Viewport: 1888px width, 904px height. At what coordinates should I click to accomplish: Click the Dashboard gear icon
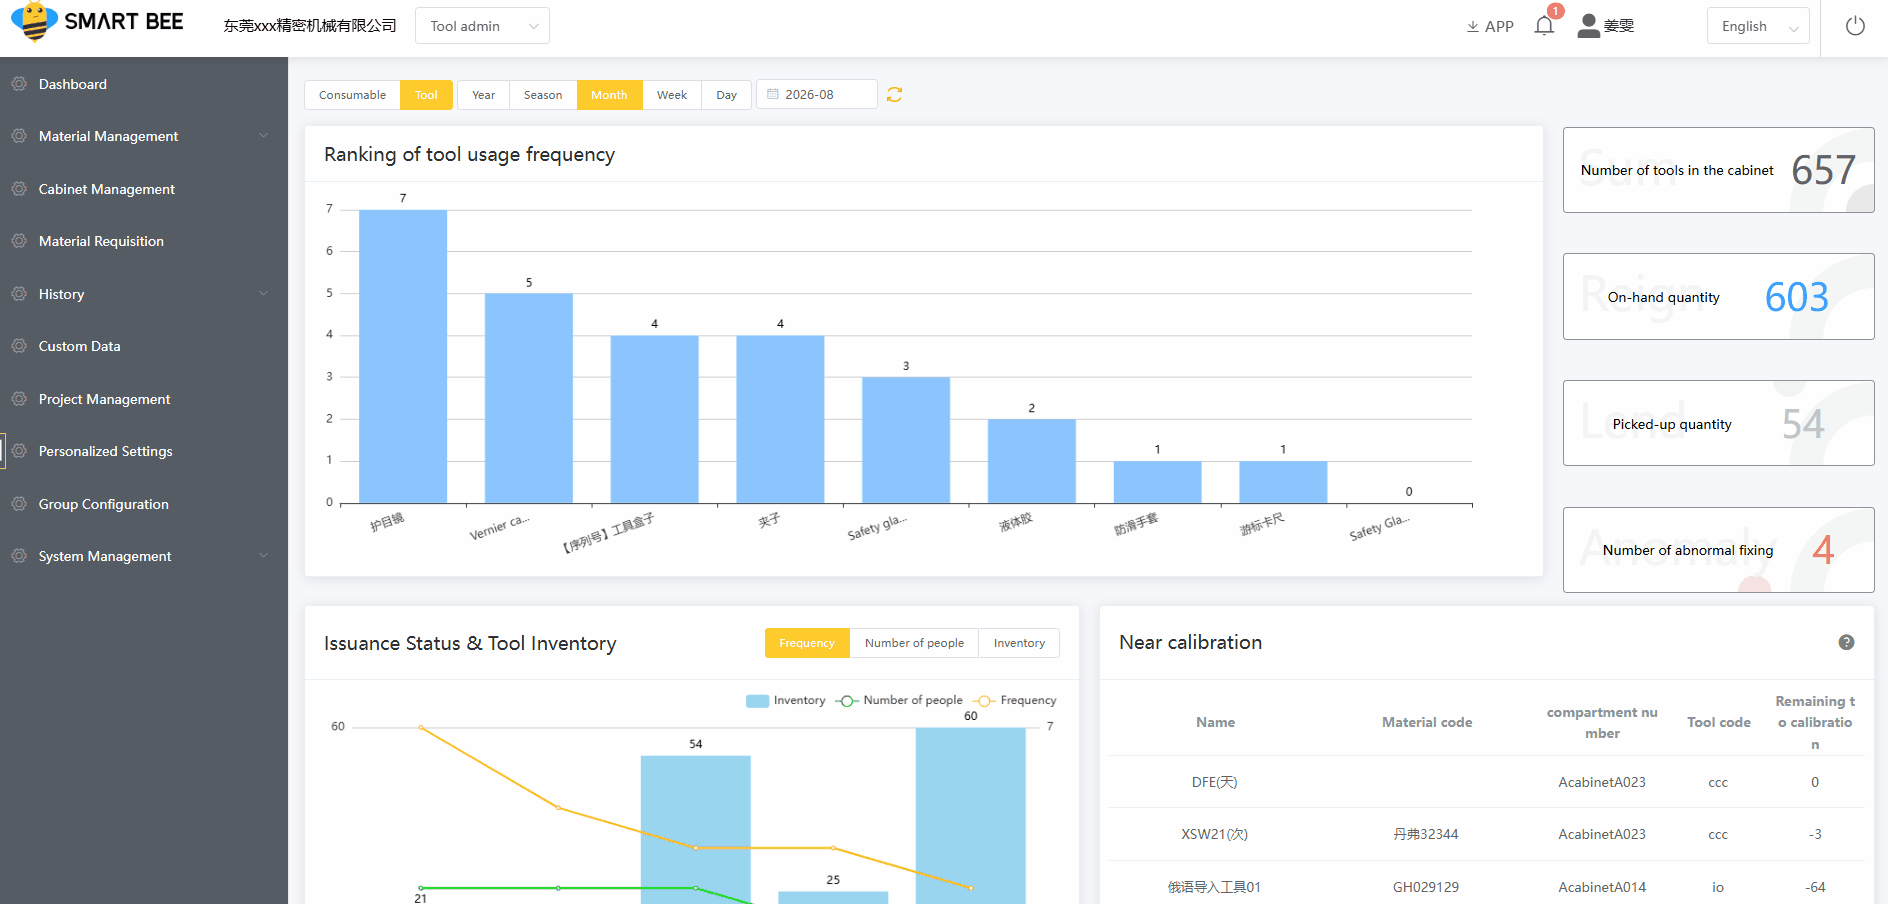click(x=19, y=84)
